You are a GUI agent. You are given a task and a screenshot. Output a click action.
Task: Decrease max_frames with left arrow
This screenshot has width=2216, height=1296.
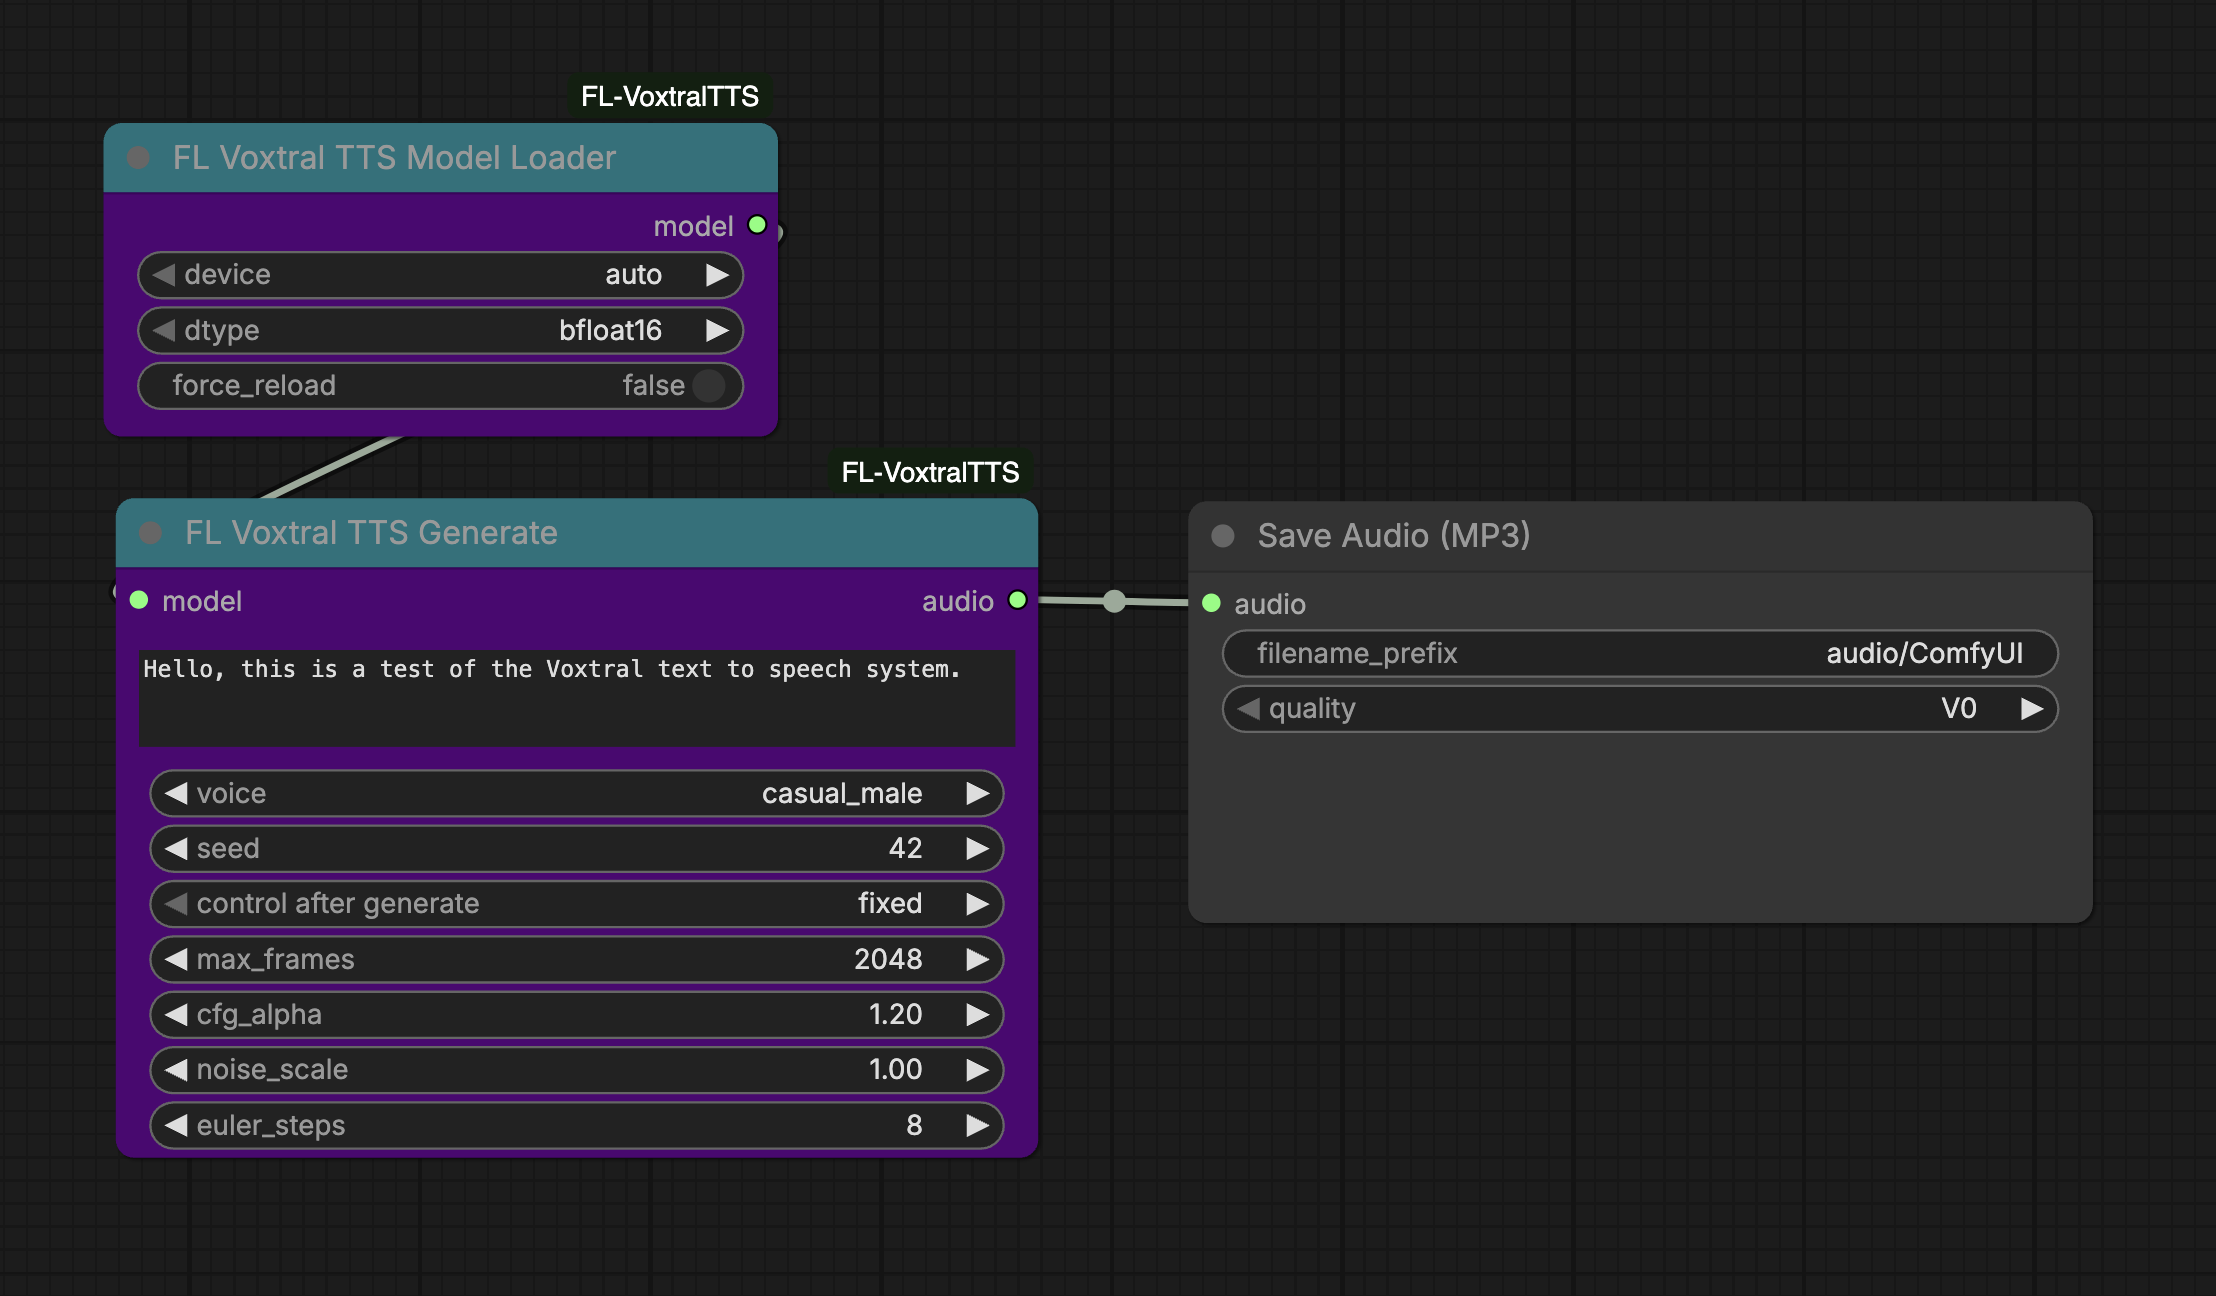coord(177,959)
